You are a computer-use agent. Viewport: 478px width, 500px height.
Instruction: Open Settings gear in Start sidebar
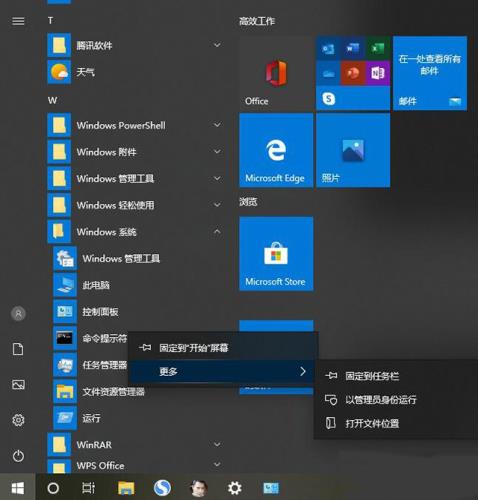pyautogui.click(x=18, y=420)
